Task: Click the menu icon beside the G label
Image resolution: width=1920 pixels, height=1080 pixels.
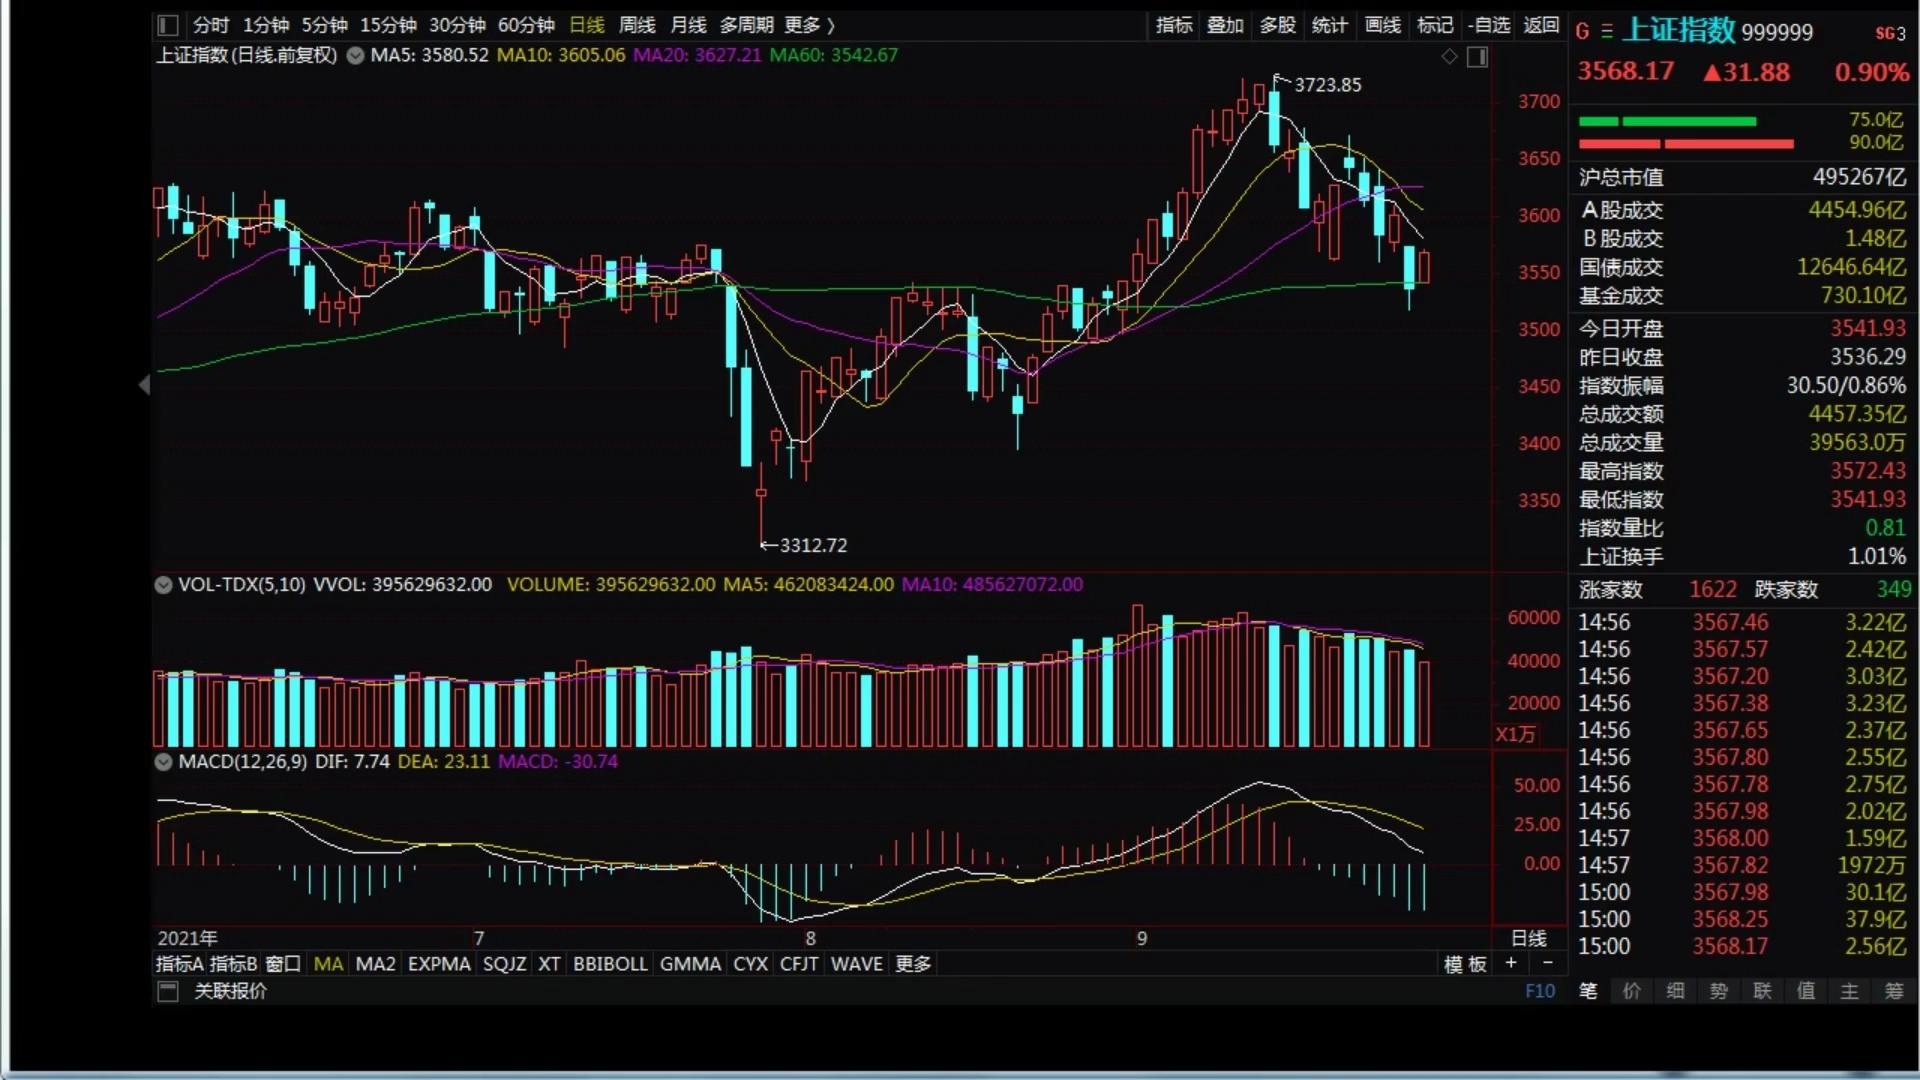Action: click(x=1606, y=32)
